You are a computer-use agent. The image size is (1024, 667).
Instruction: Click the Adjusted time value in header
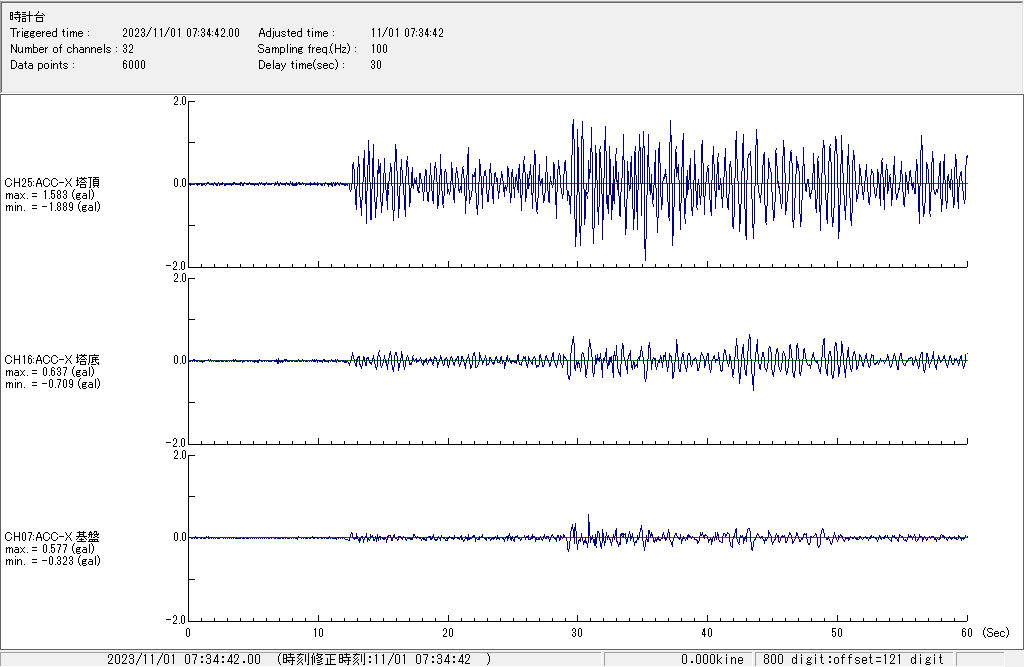pyautogui.click(x=407, y=33)
